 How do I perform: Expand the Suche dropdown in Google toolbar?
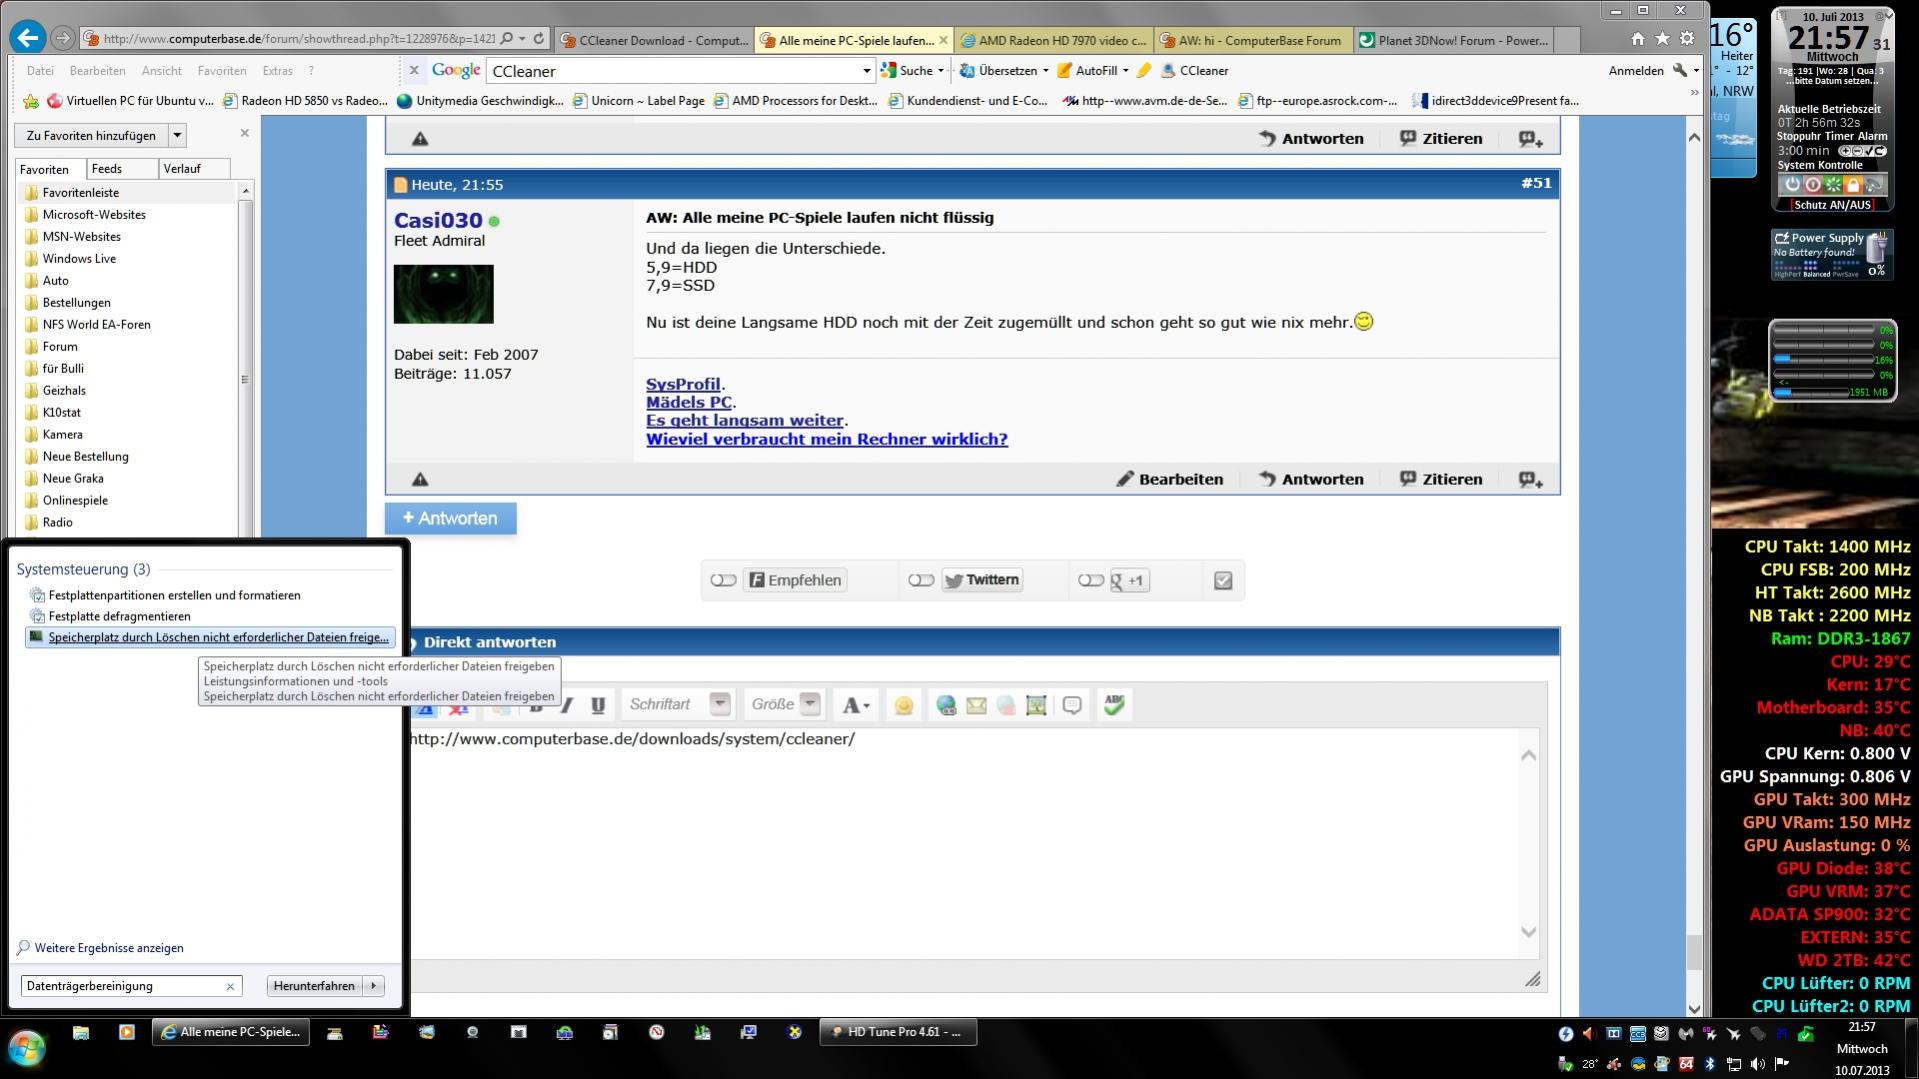pos(940,71)
